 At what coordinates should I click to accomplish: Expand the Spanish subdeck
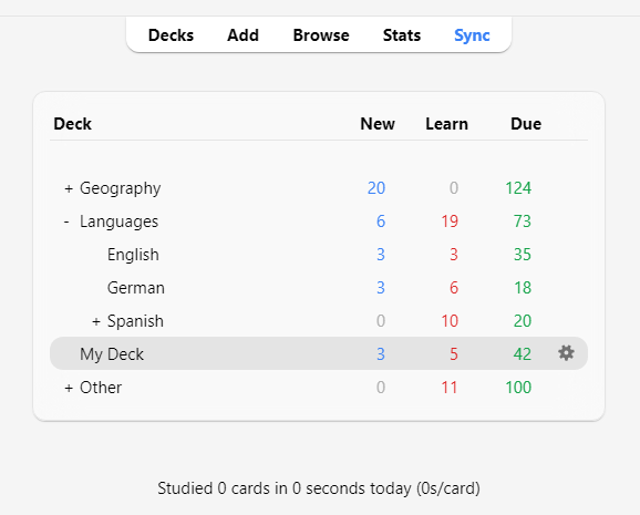click(96, 322)
